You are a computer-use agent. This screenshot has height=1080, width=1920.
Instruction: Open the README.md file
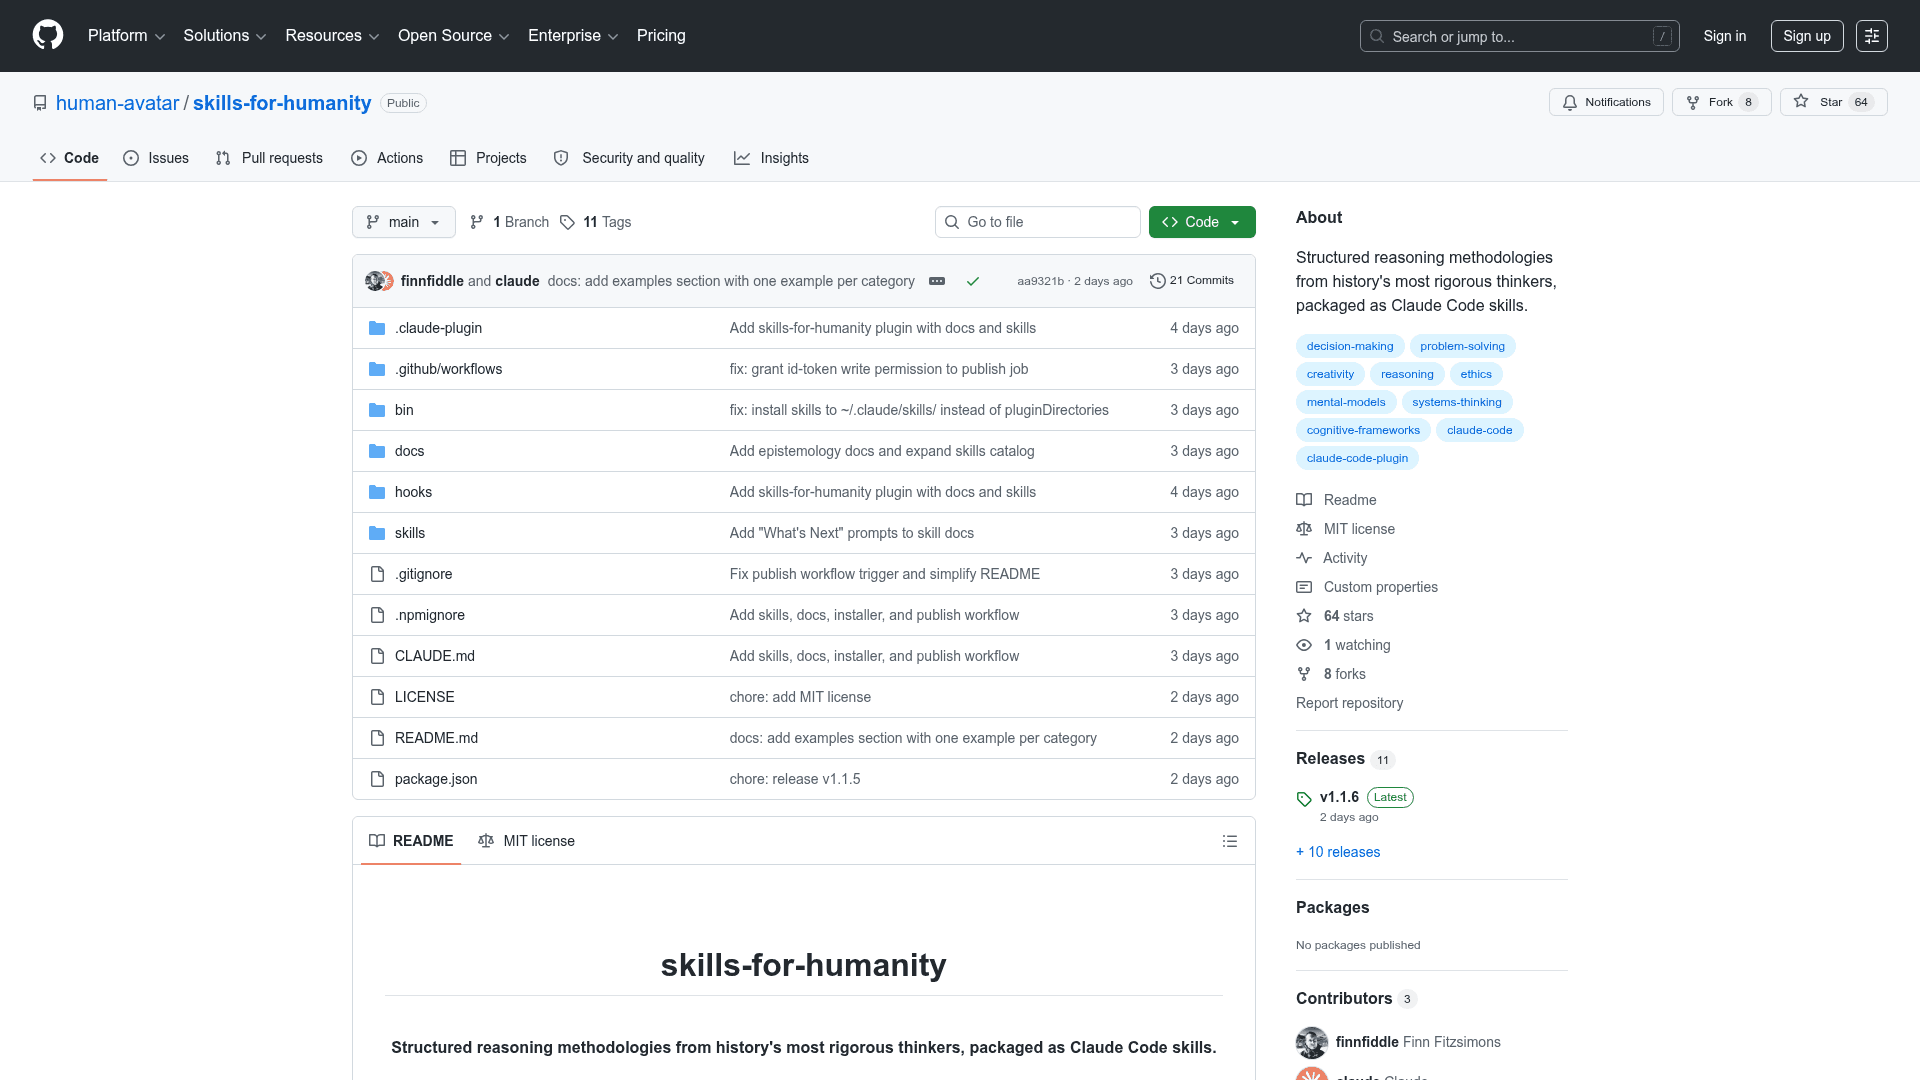point(436,738)
